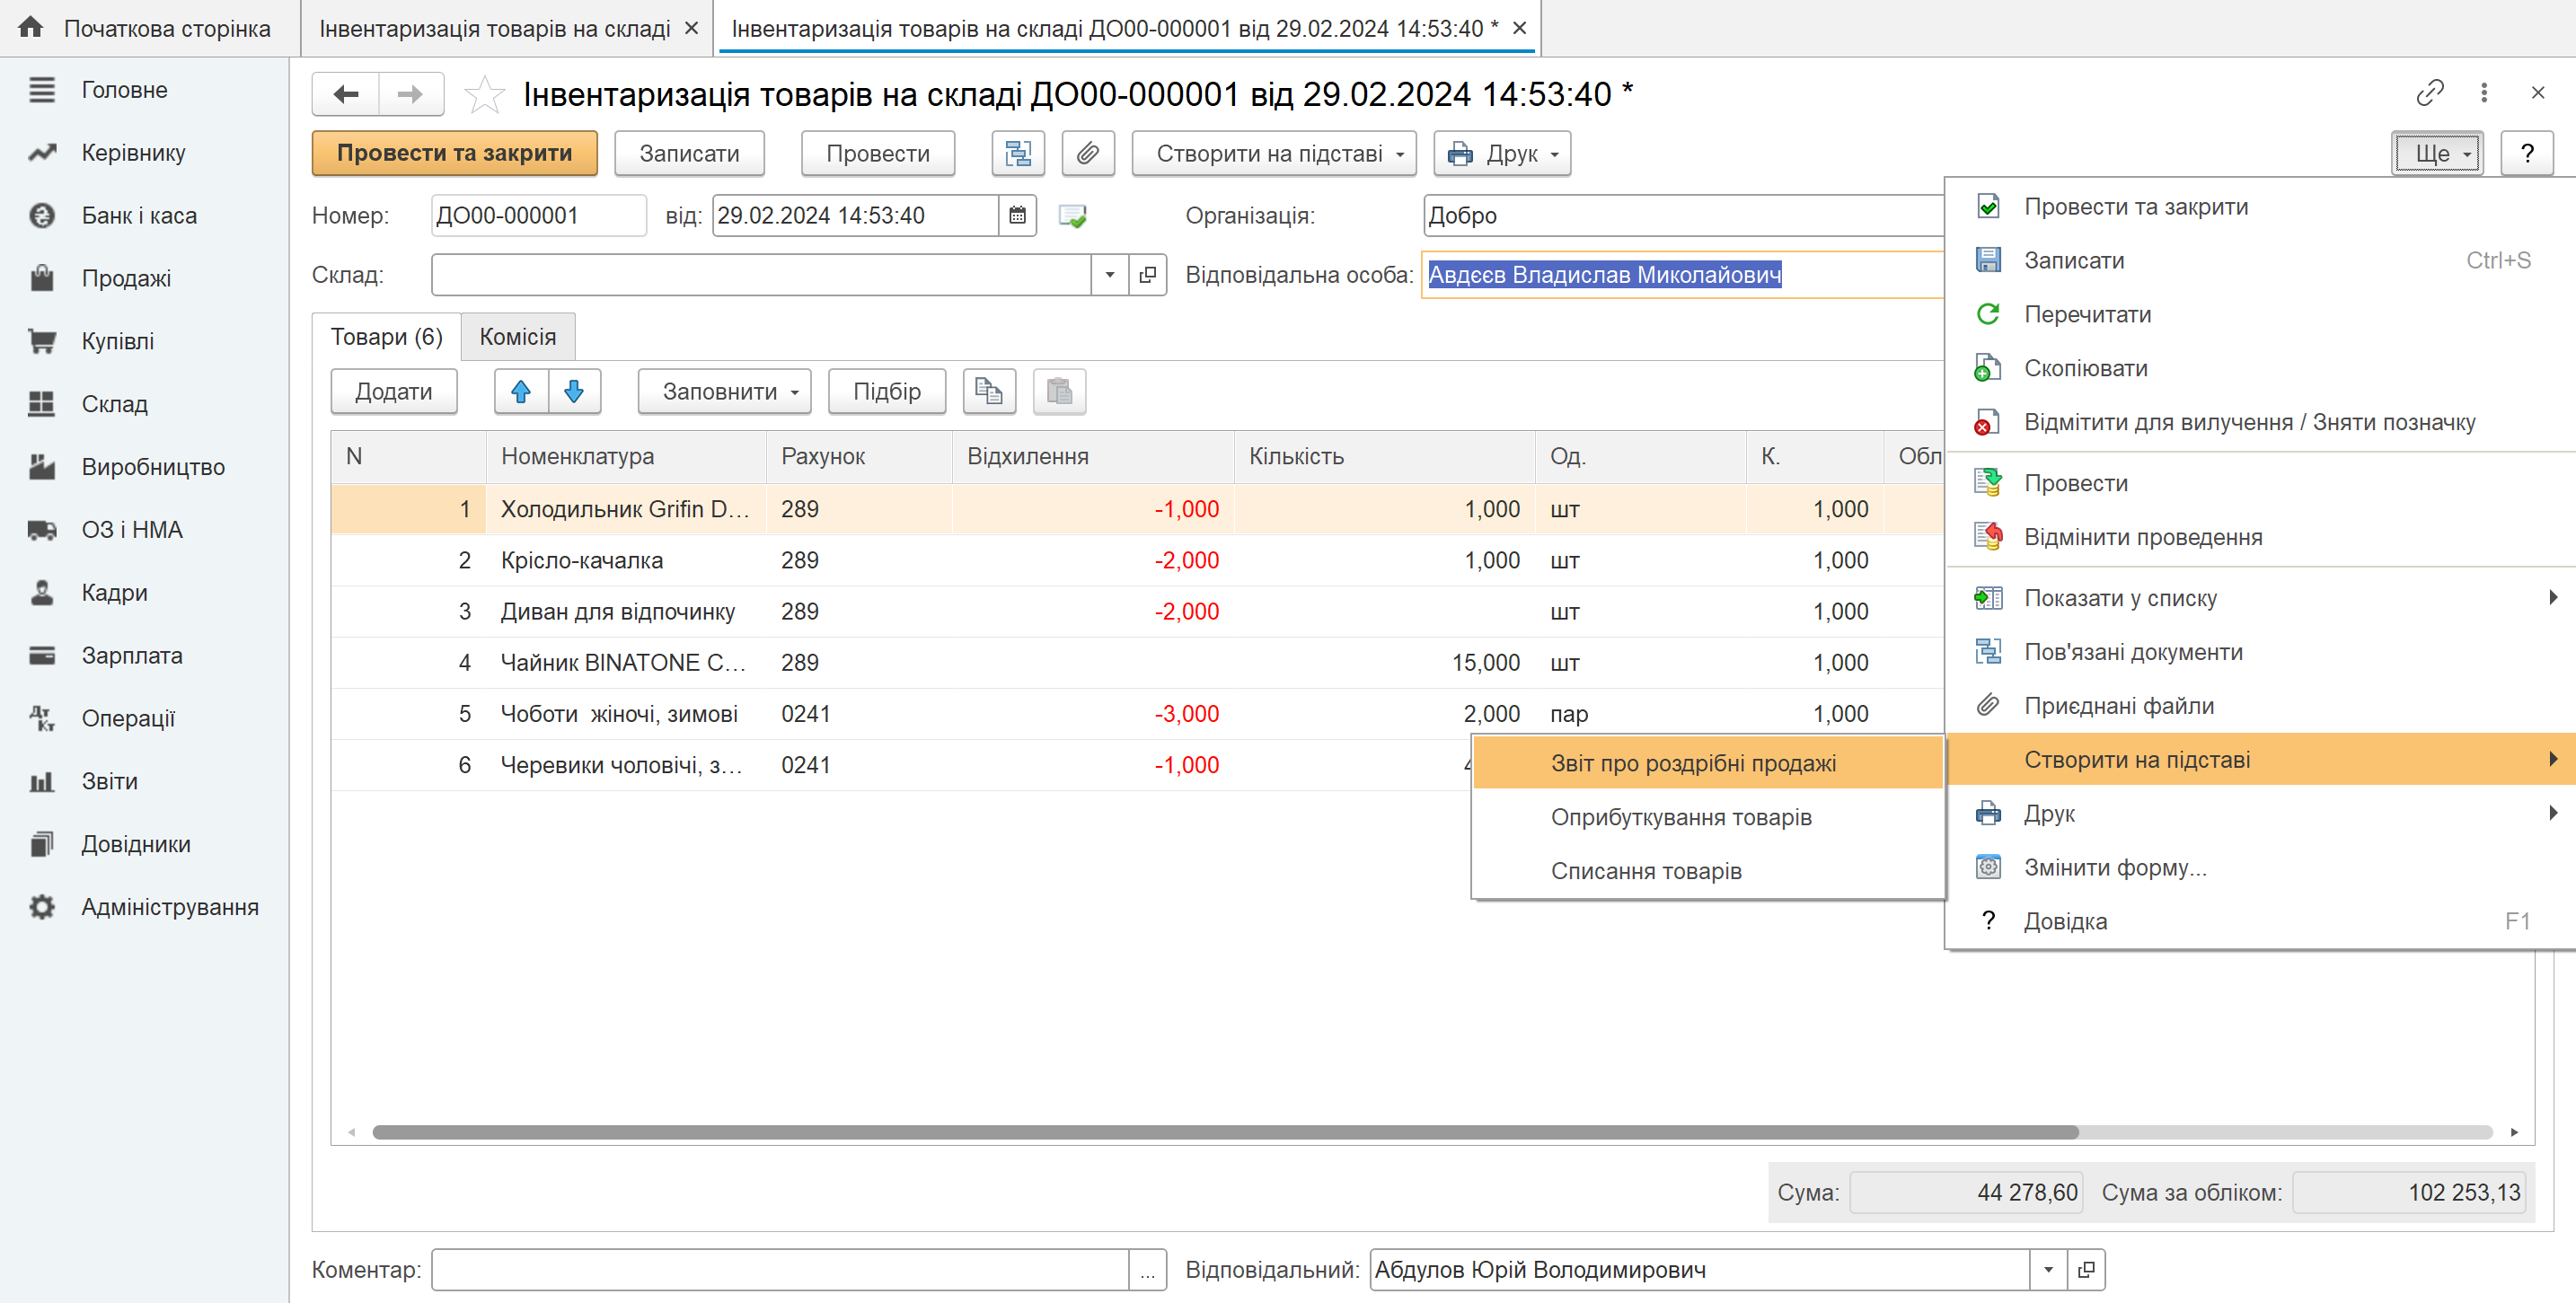Open Склад field form icon
The image size is (2576, 1303).
tap(1148, 275)
